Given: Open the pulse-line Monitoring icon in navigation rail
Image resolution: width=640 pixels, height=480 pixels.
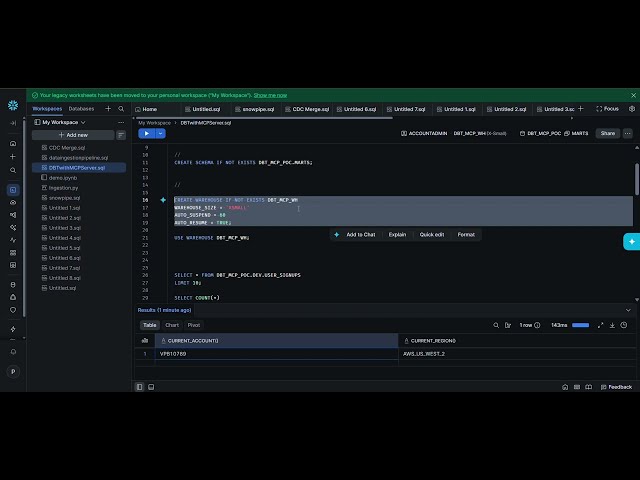Looking at the screenshot, I should pos(13,240).
